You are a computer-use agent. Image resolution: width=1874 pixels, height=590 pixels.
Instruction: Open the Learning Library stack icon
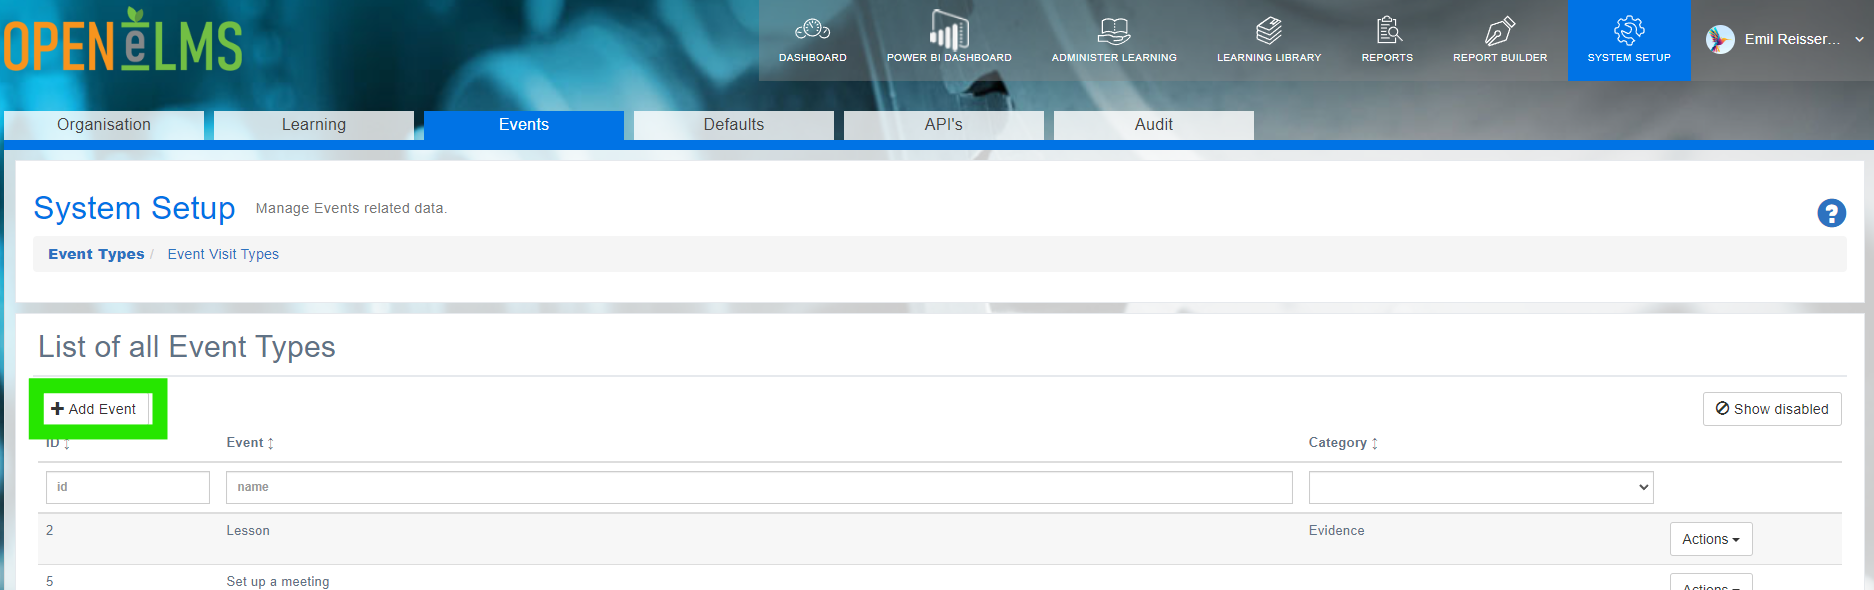click(1269, 30)
